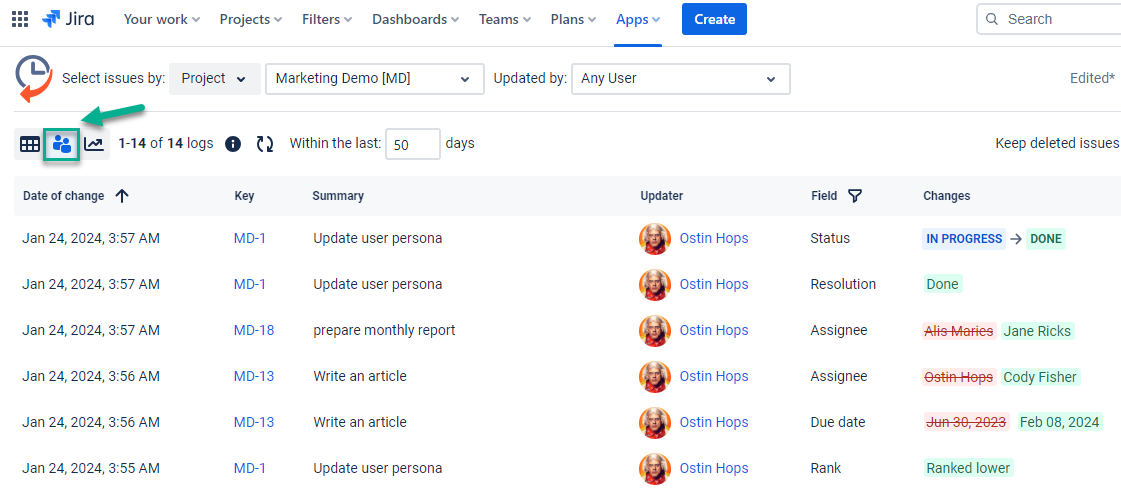Open the Marketing Demo [MD] dropdown
This screenshot has height=495, width=1121.
[x=373, y=79]
